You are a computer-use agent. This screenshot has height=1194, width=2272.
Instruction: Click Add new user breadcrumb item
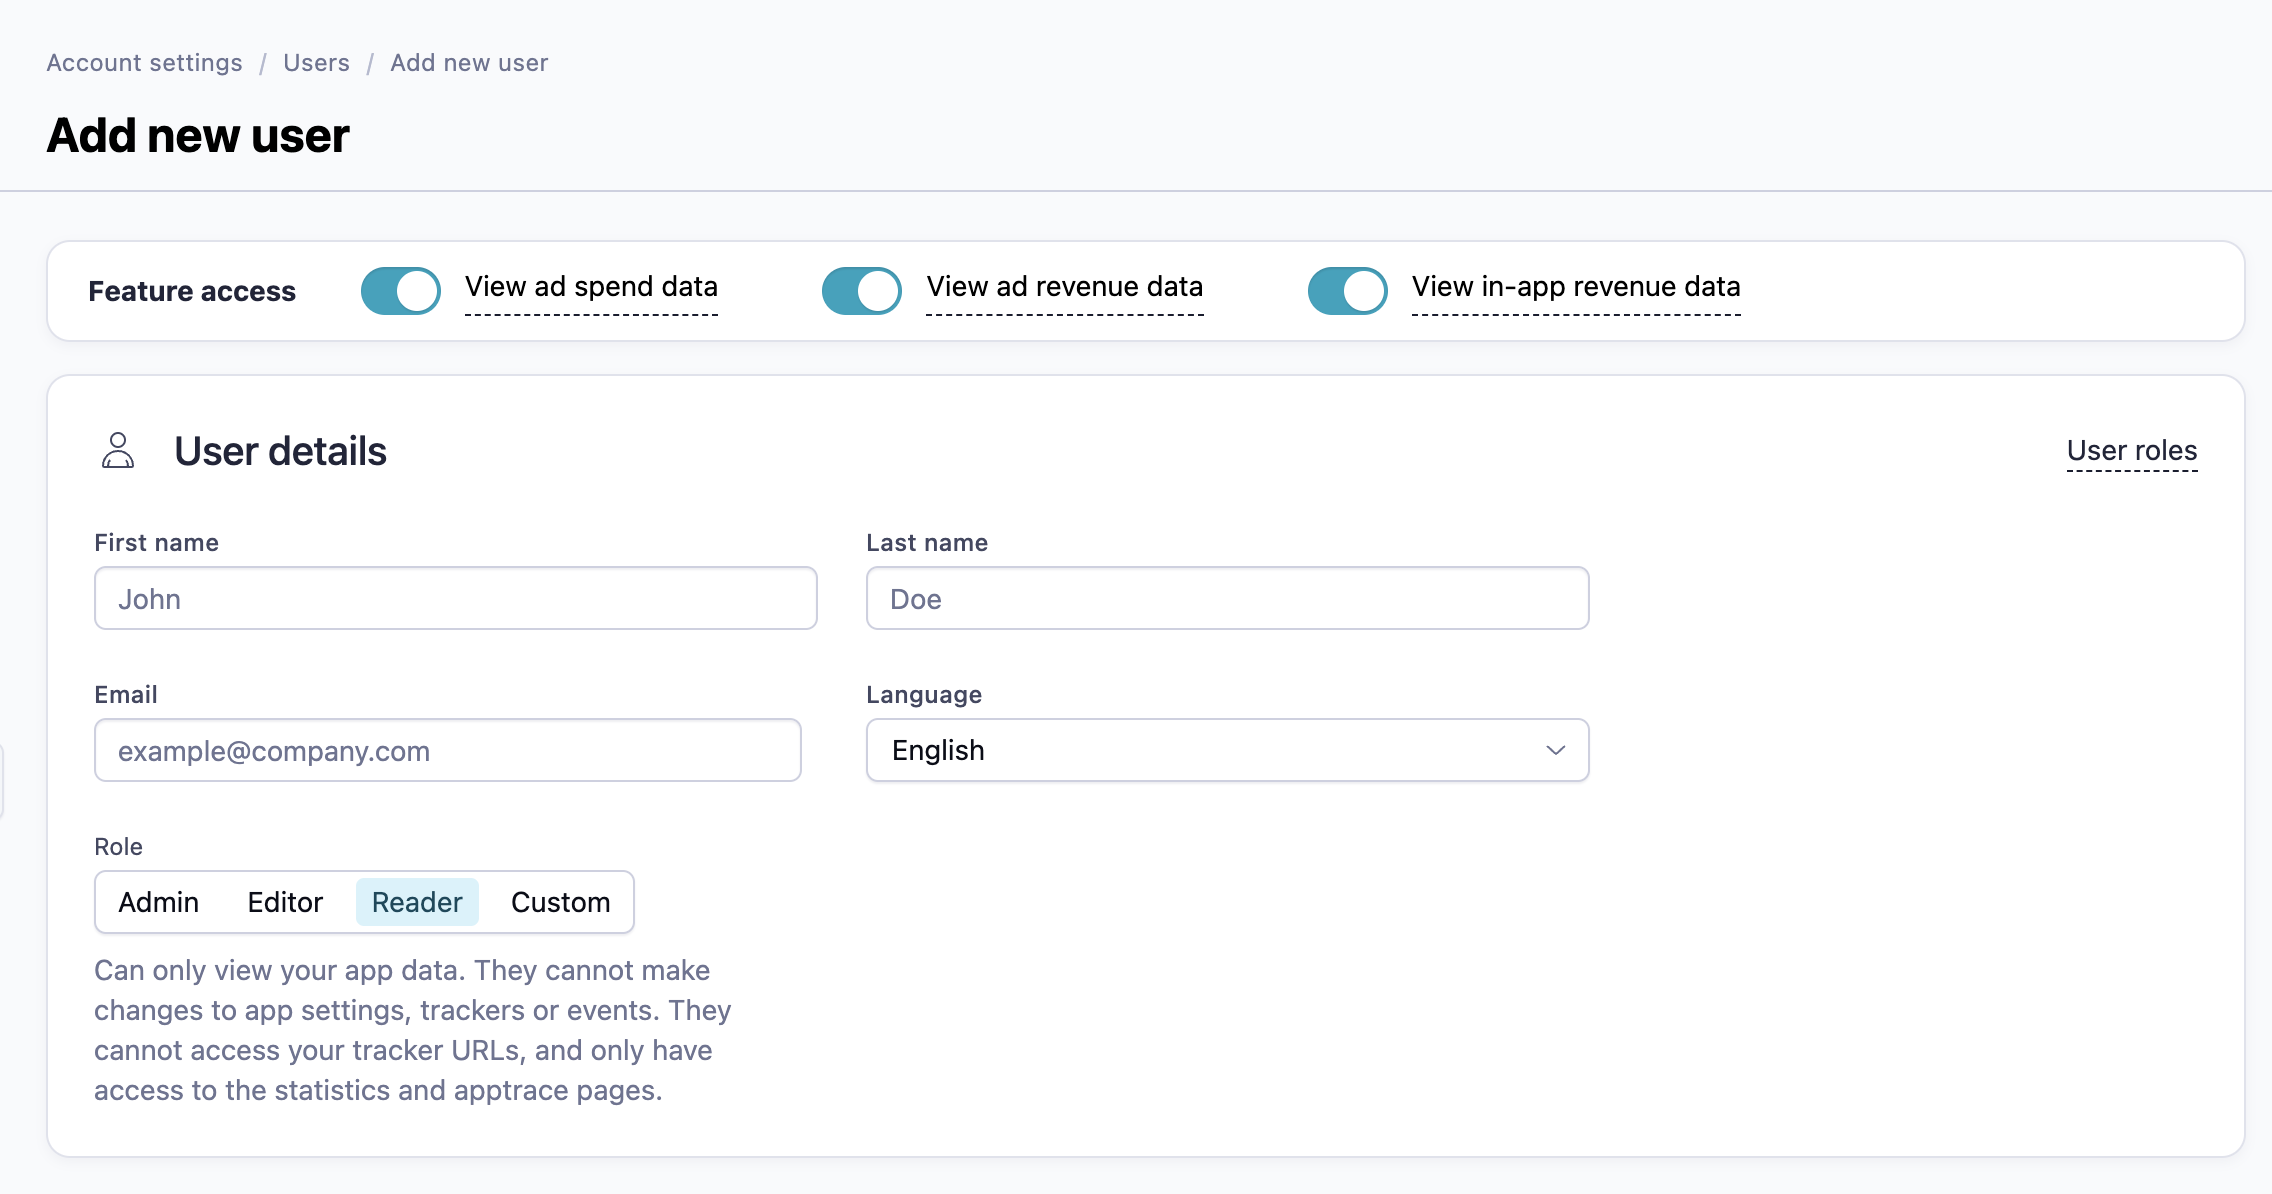pos(468,63)
